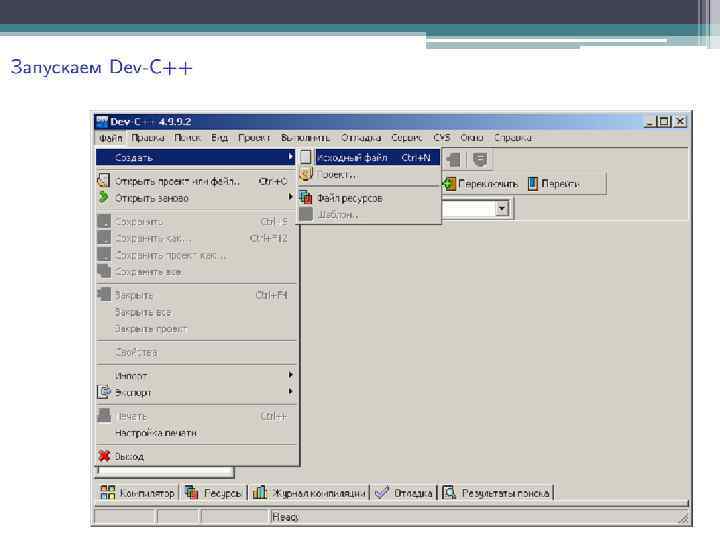The width and height of the screenshot is (720, 540).
Task: Expand the Создать submenu
Action: coord(196,158)
